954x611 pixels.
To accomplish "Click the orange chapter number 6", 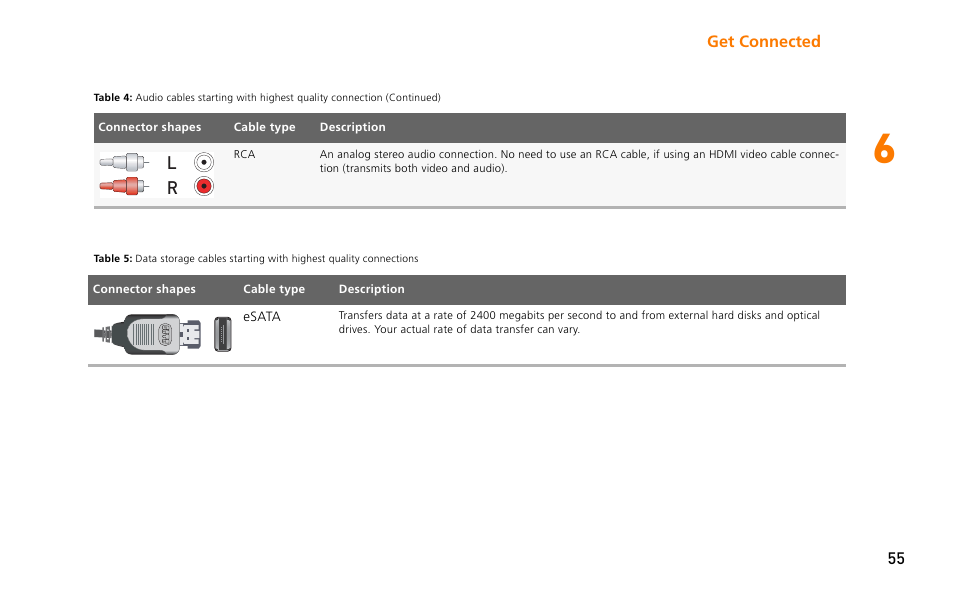I will (884, 149).
